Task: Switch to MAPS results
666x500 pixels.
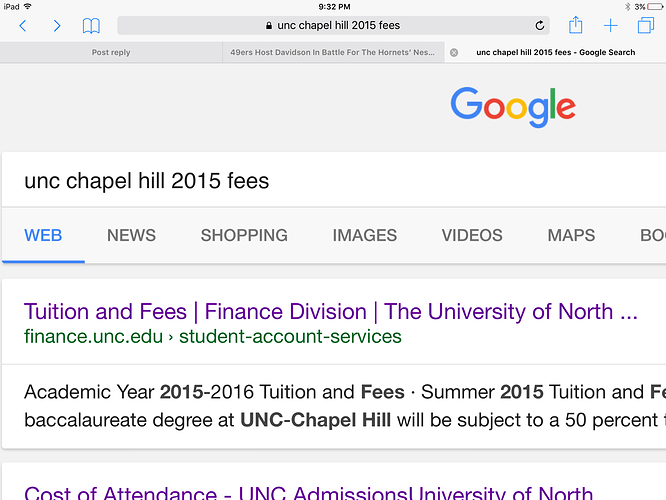Action: (571, 235)
